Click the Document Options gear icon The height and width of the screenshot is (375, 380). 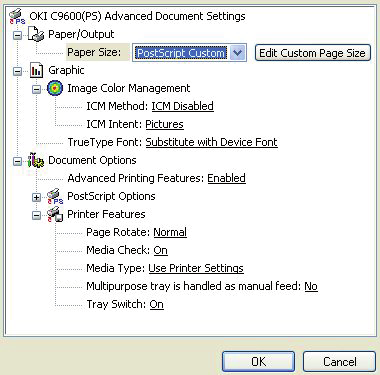click(x=36, y=160)
